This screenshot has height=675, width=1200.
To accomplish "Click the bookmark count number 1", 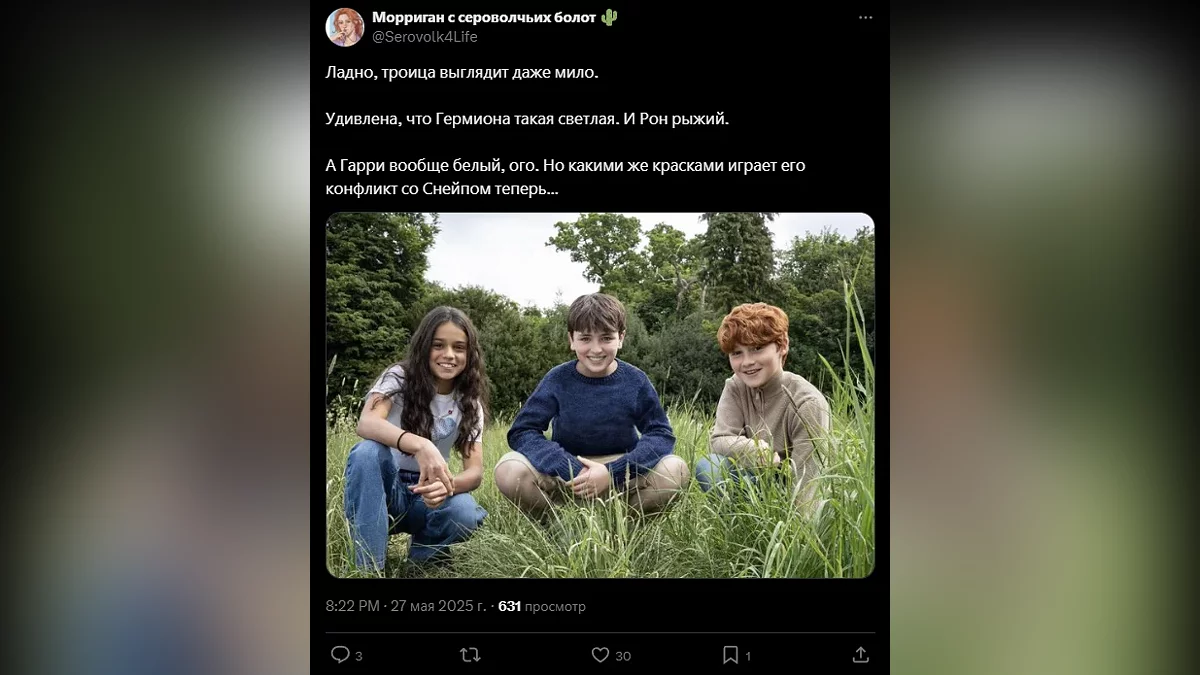I will (747, 656).
